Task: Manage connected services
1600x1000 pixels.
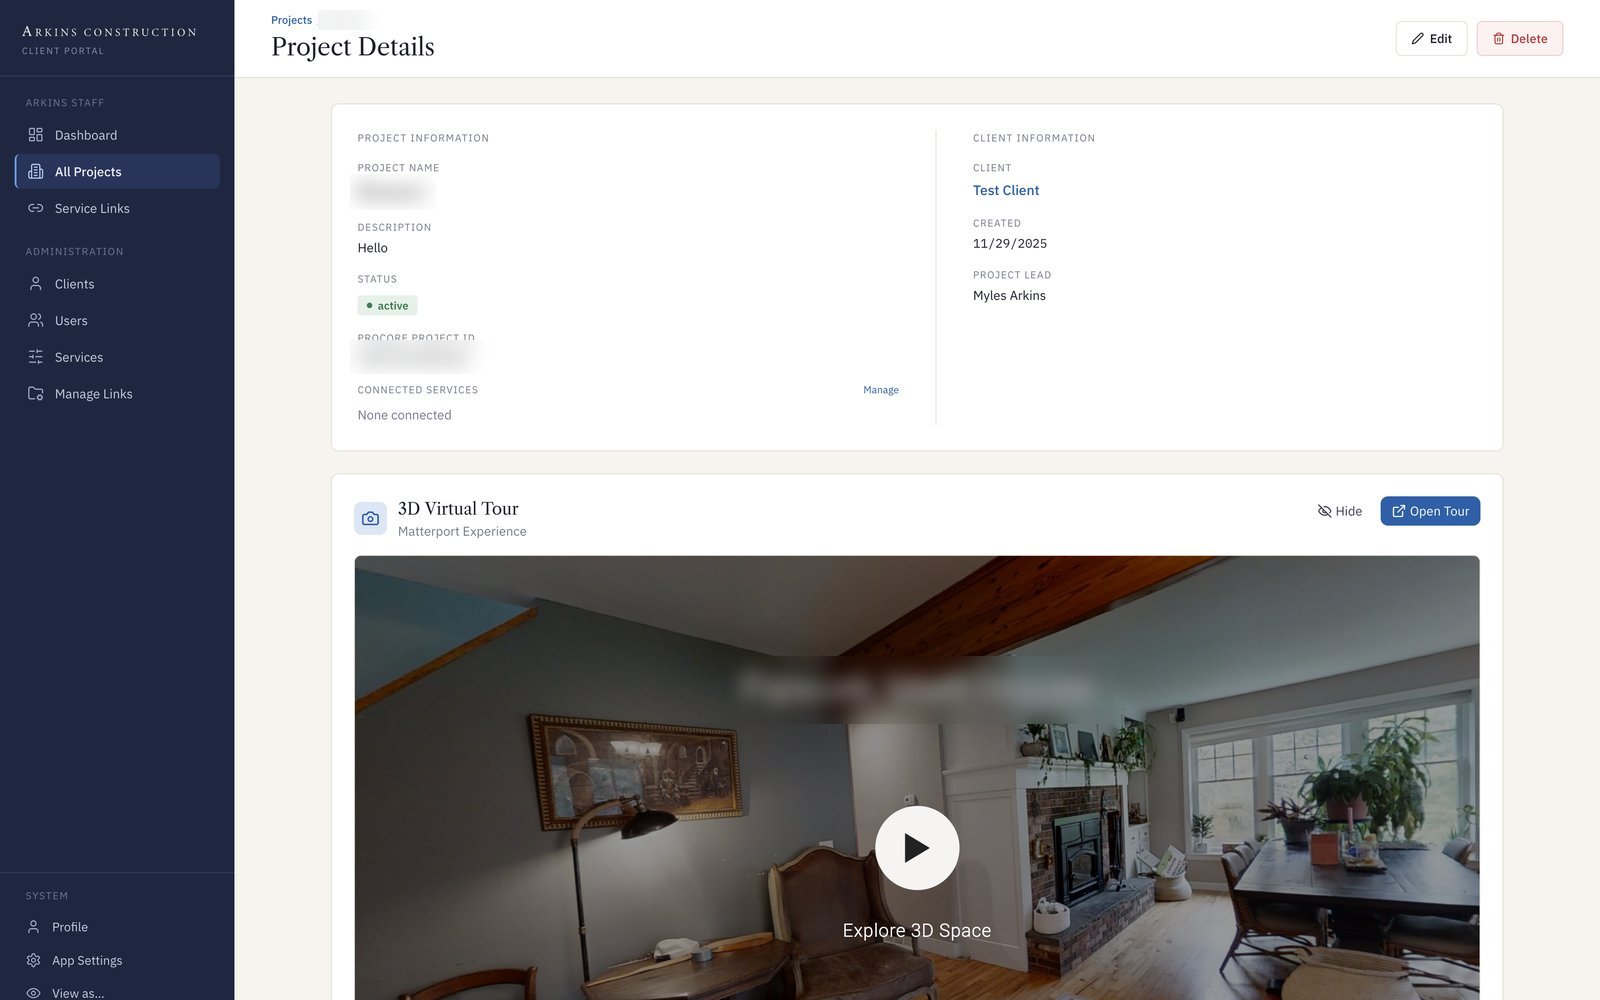Action: click(881, 390)
